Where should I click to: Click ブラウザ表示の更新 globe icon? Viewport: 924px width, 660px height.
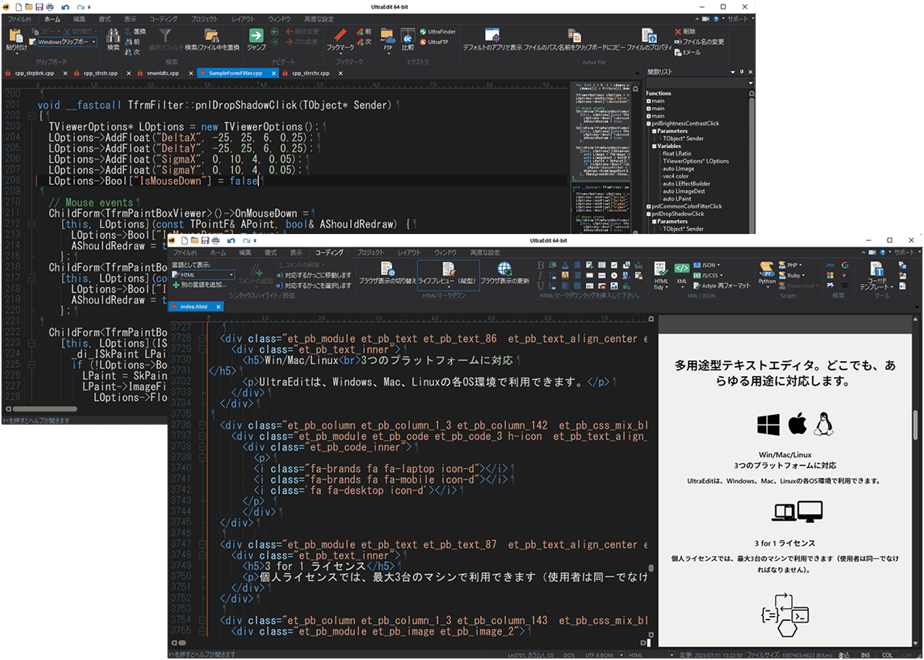point(504,270)
